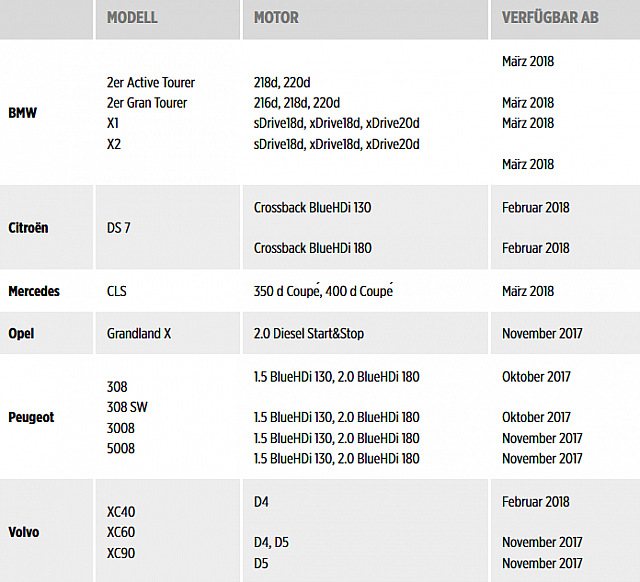Select the 308 SW model text

pyautogui.click(x=128, y=407)
